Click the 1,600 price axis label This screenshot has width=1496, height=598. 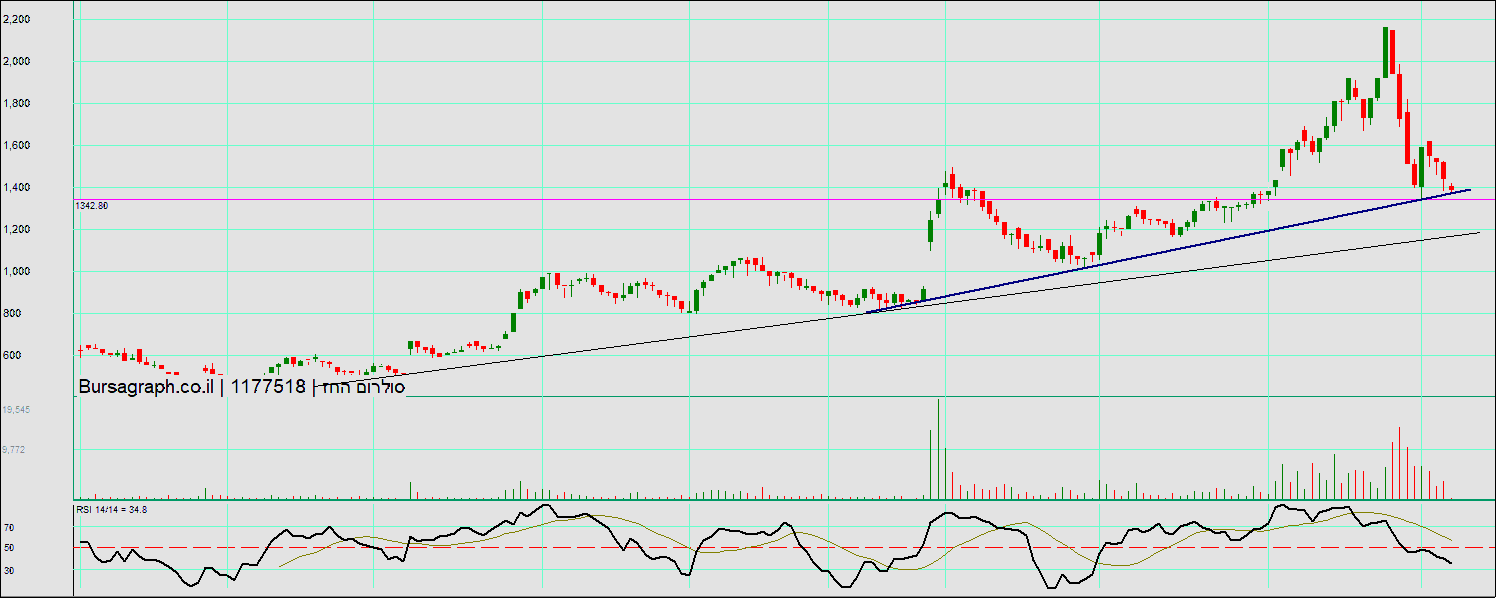coord(16,145)
